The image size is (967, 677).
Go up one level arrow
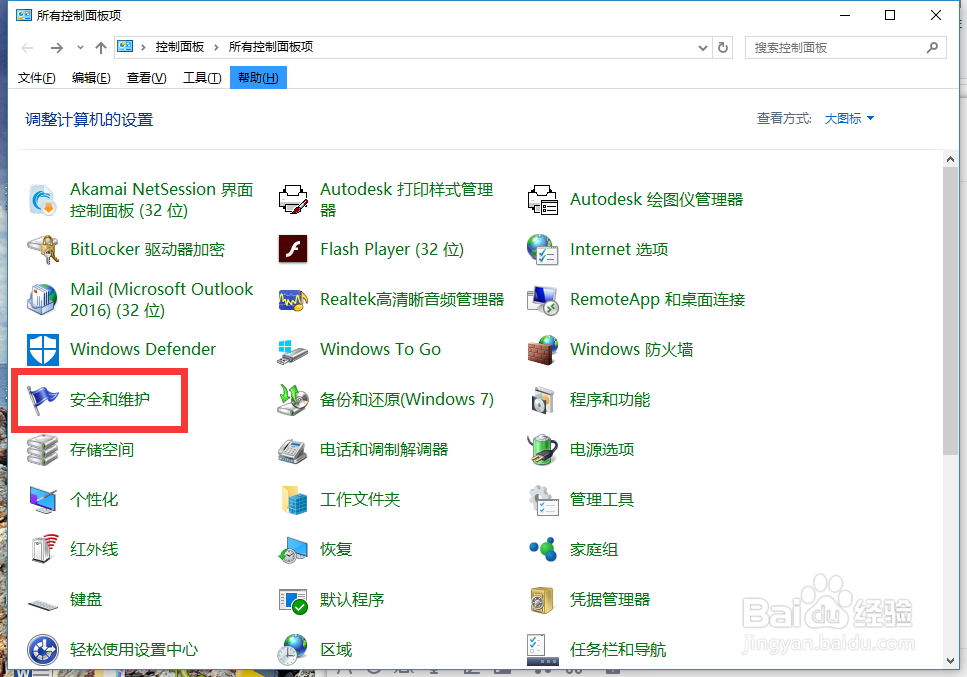(x=101, y=47)
